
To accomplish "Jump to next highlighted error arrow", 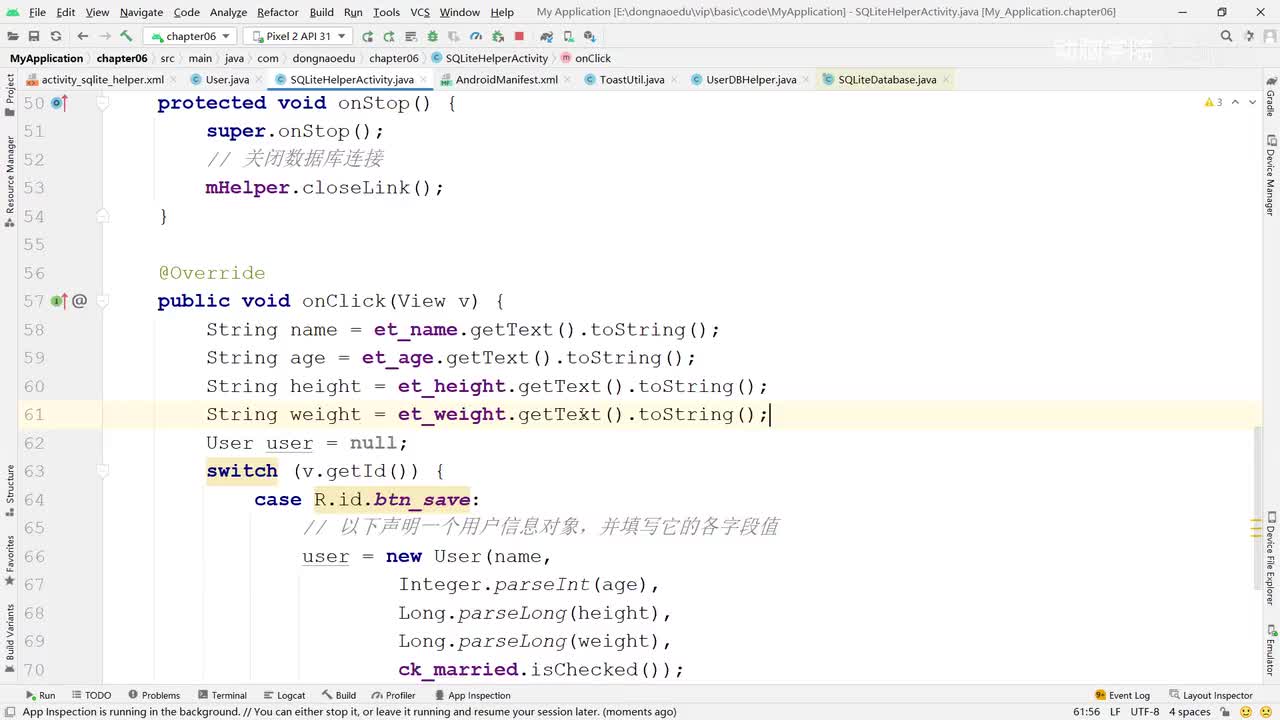I will [x=1251, y=102].
